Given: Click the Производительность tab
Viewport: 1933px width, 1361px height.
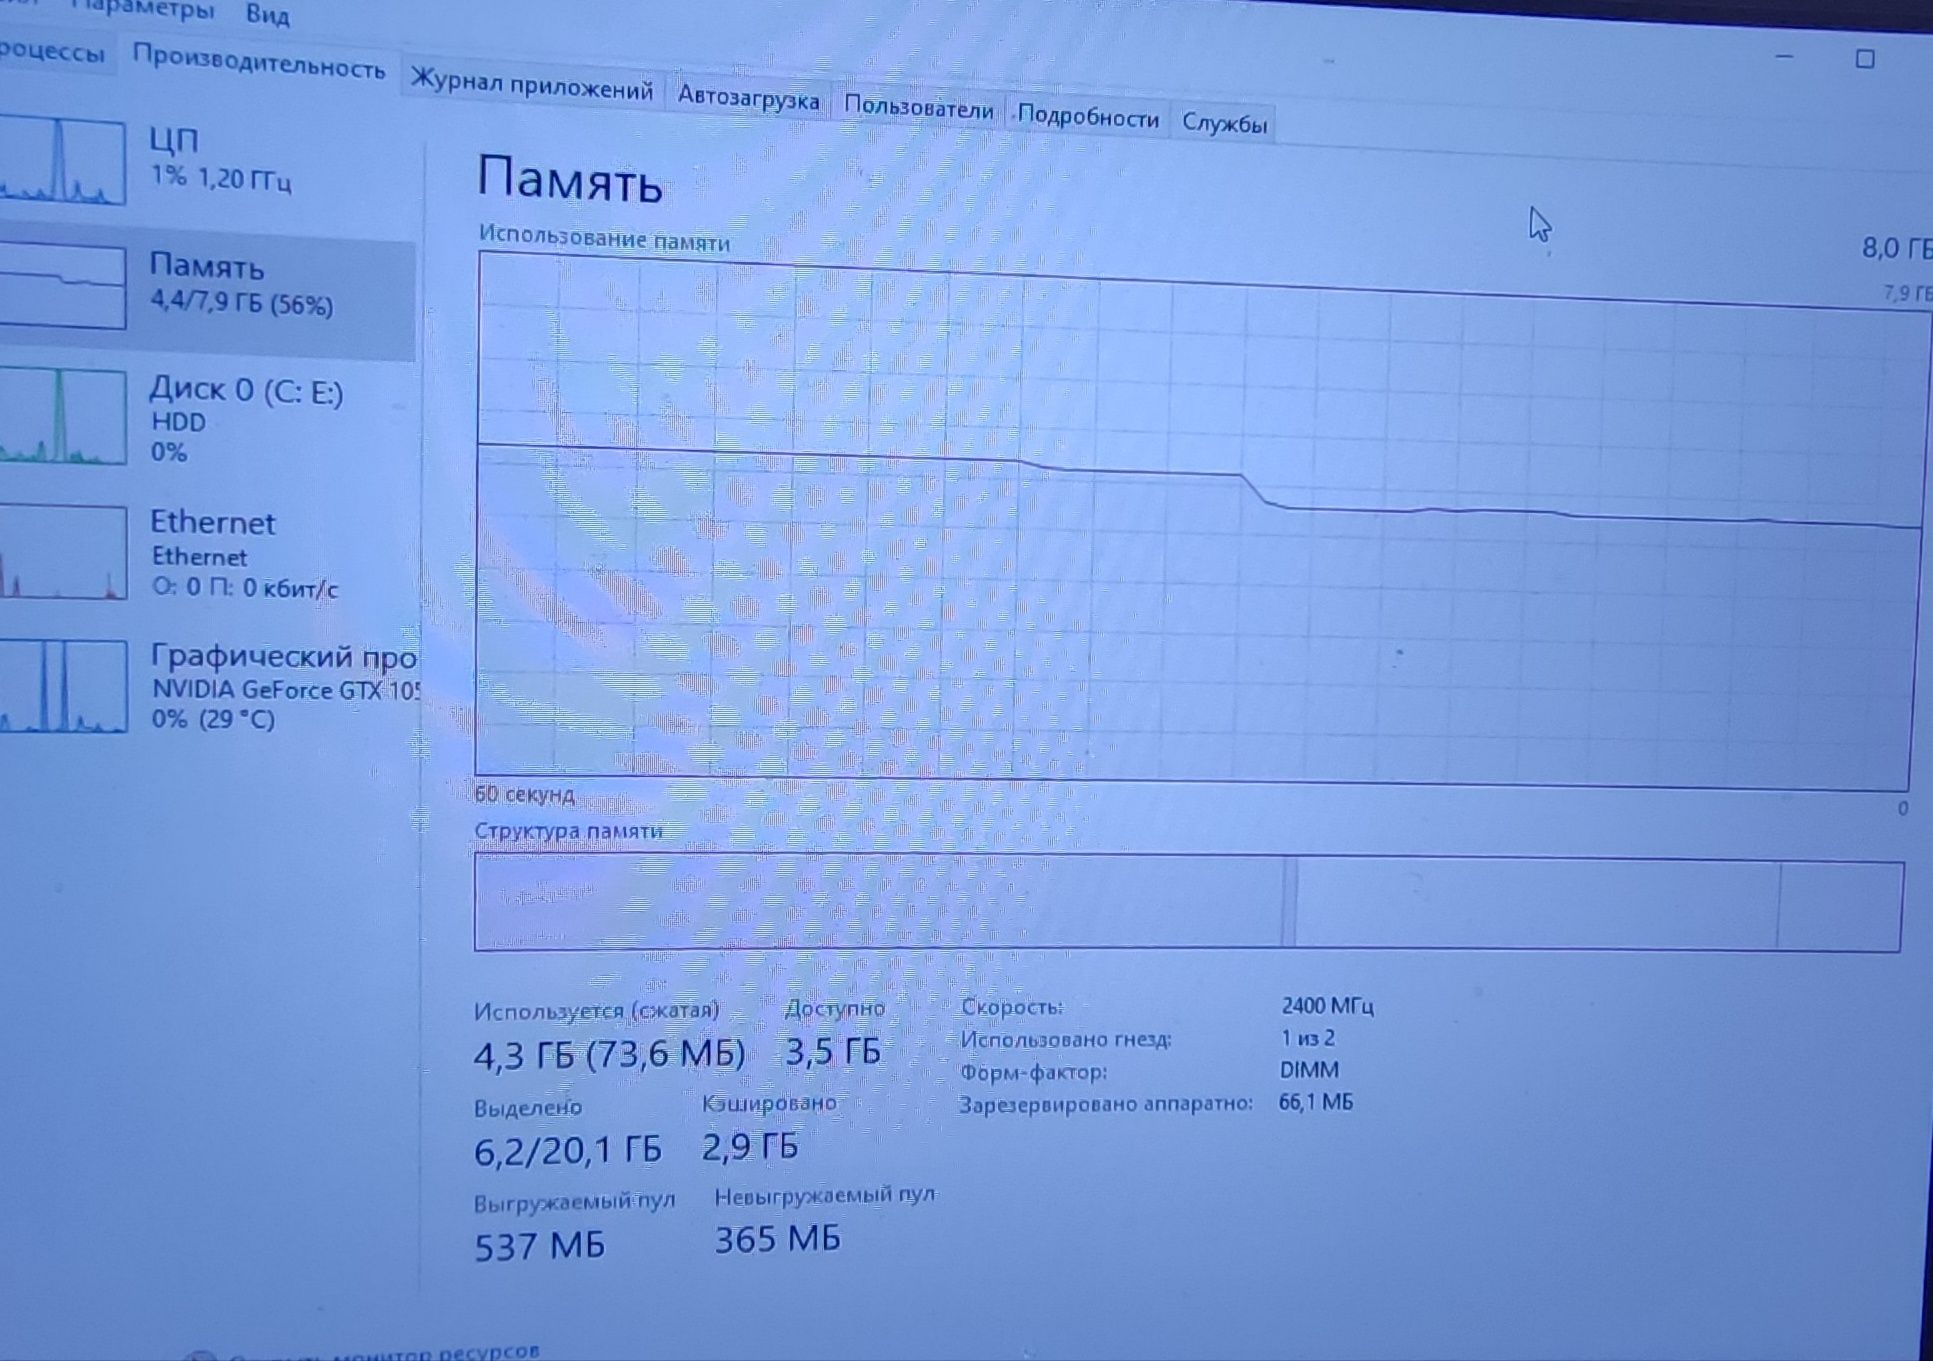Looking at the screenshot, I should pos(258,64).
